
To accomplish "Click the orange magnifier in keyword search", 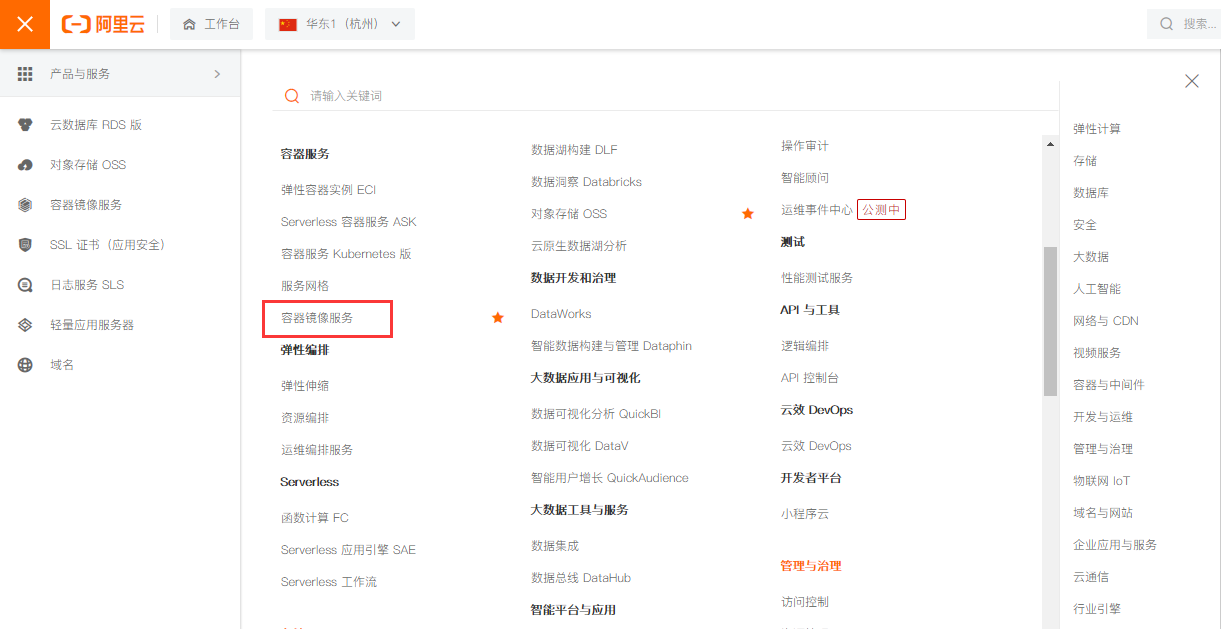I will tap(292, 96).
